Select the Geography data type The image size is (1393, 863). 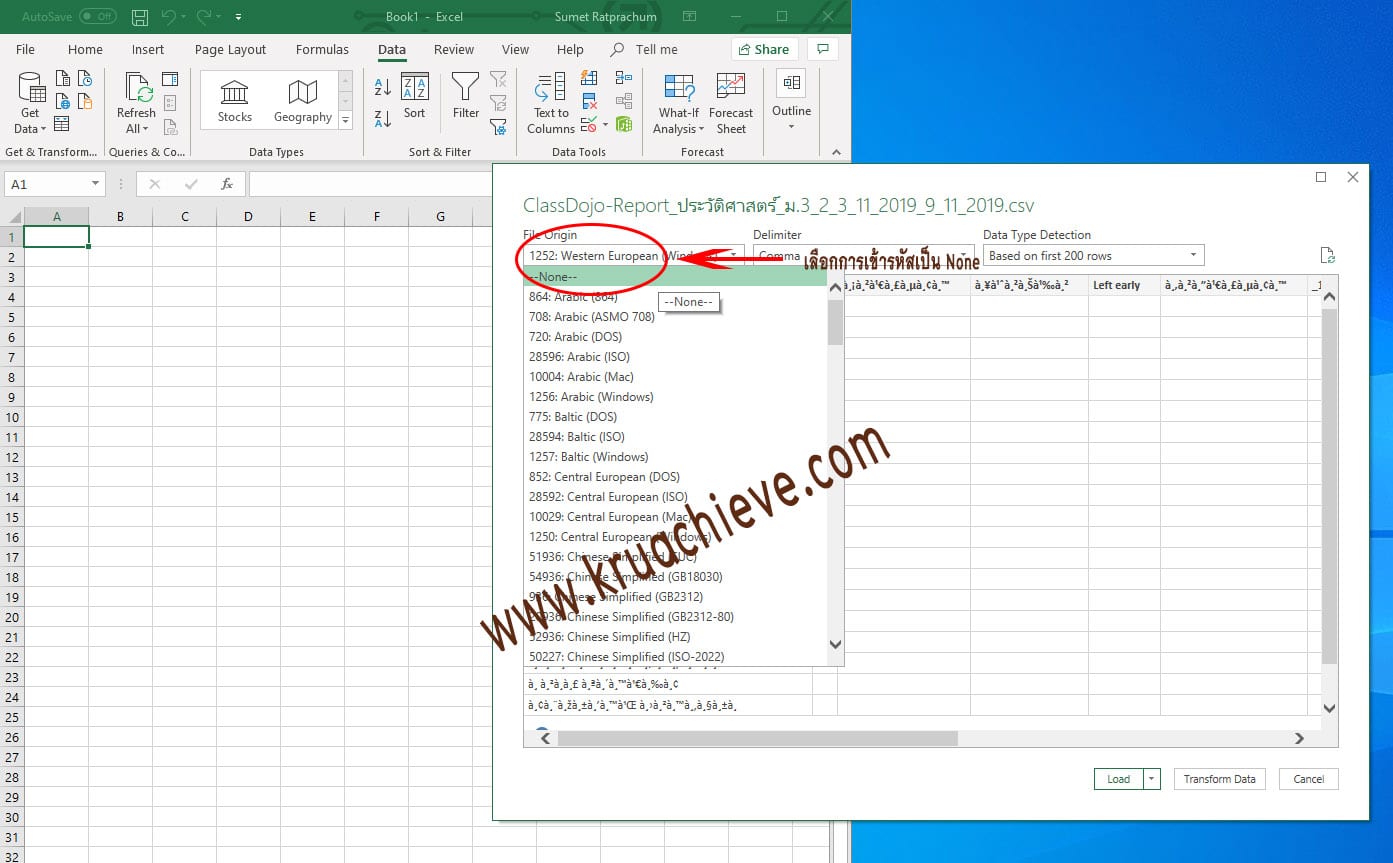[303, 103]
